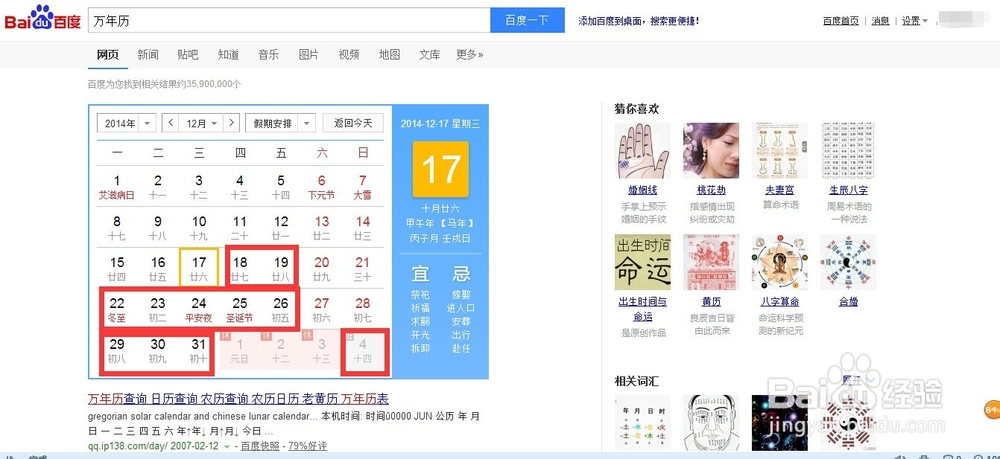Open the 合婚 link
This screenshot has height=459, width=1000.
click(x=848, y=302)
